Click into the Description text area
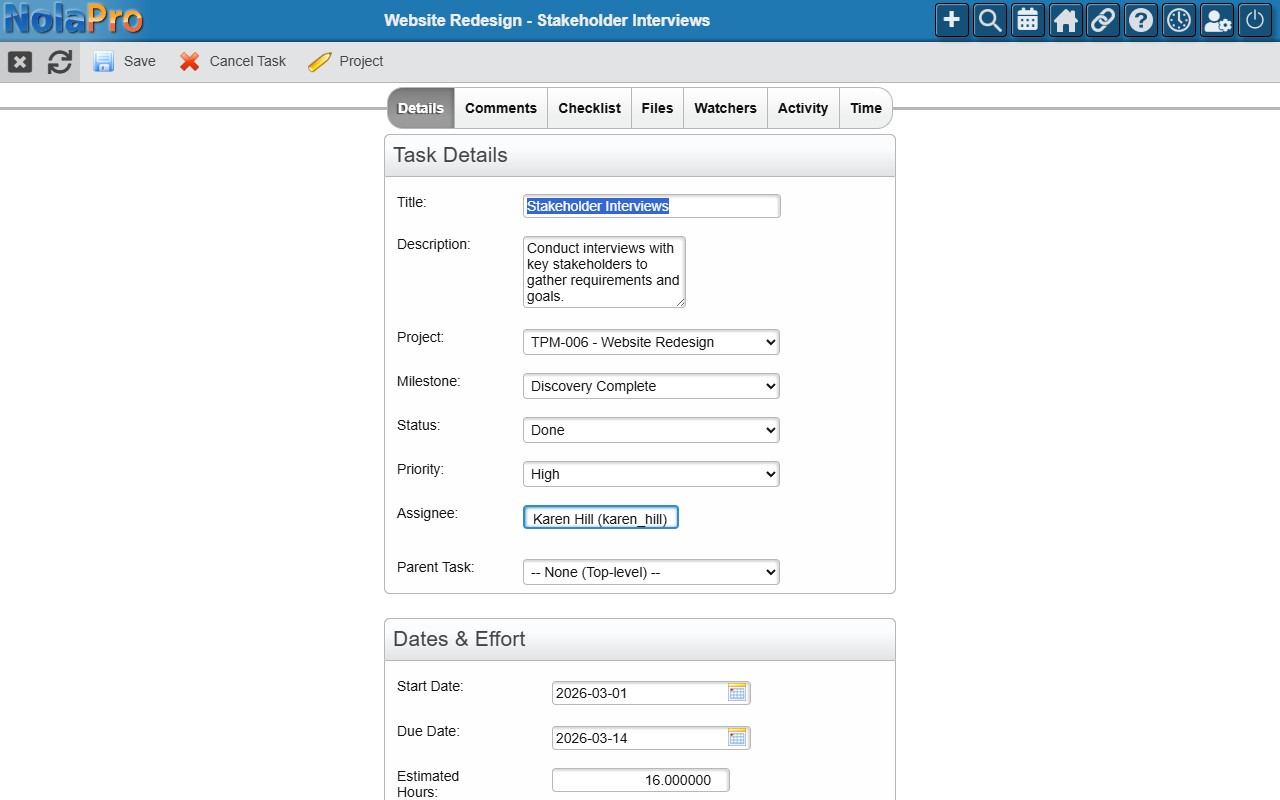 tap(604, 272)
